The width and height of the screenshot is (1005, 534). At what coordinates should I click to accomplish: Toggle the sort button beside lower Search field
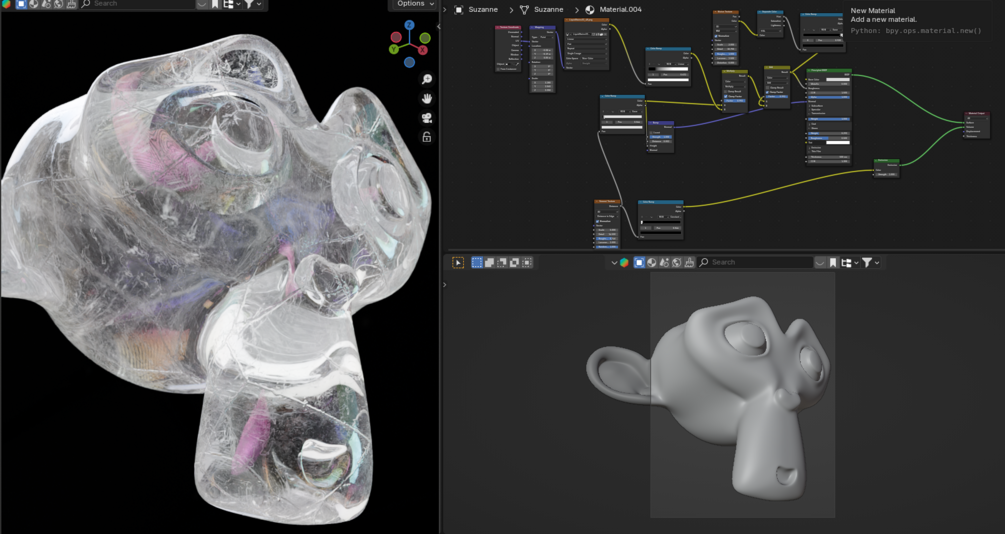820,262
